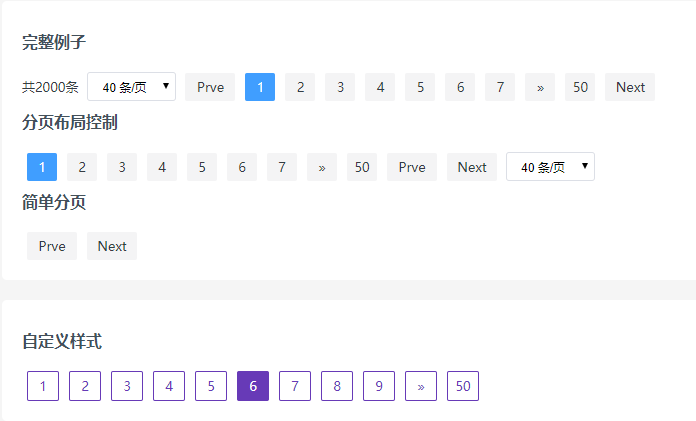Viewport: 696px width, 421px height.
Task: Go to page 7 in the layout control row
Action: click(x=282, y=167)
